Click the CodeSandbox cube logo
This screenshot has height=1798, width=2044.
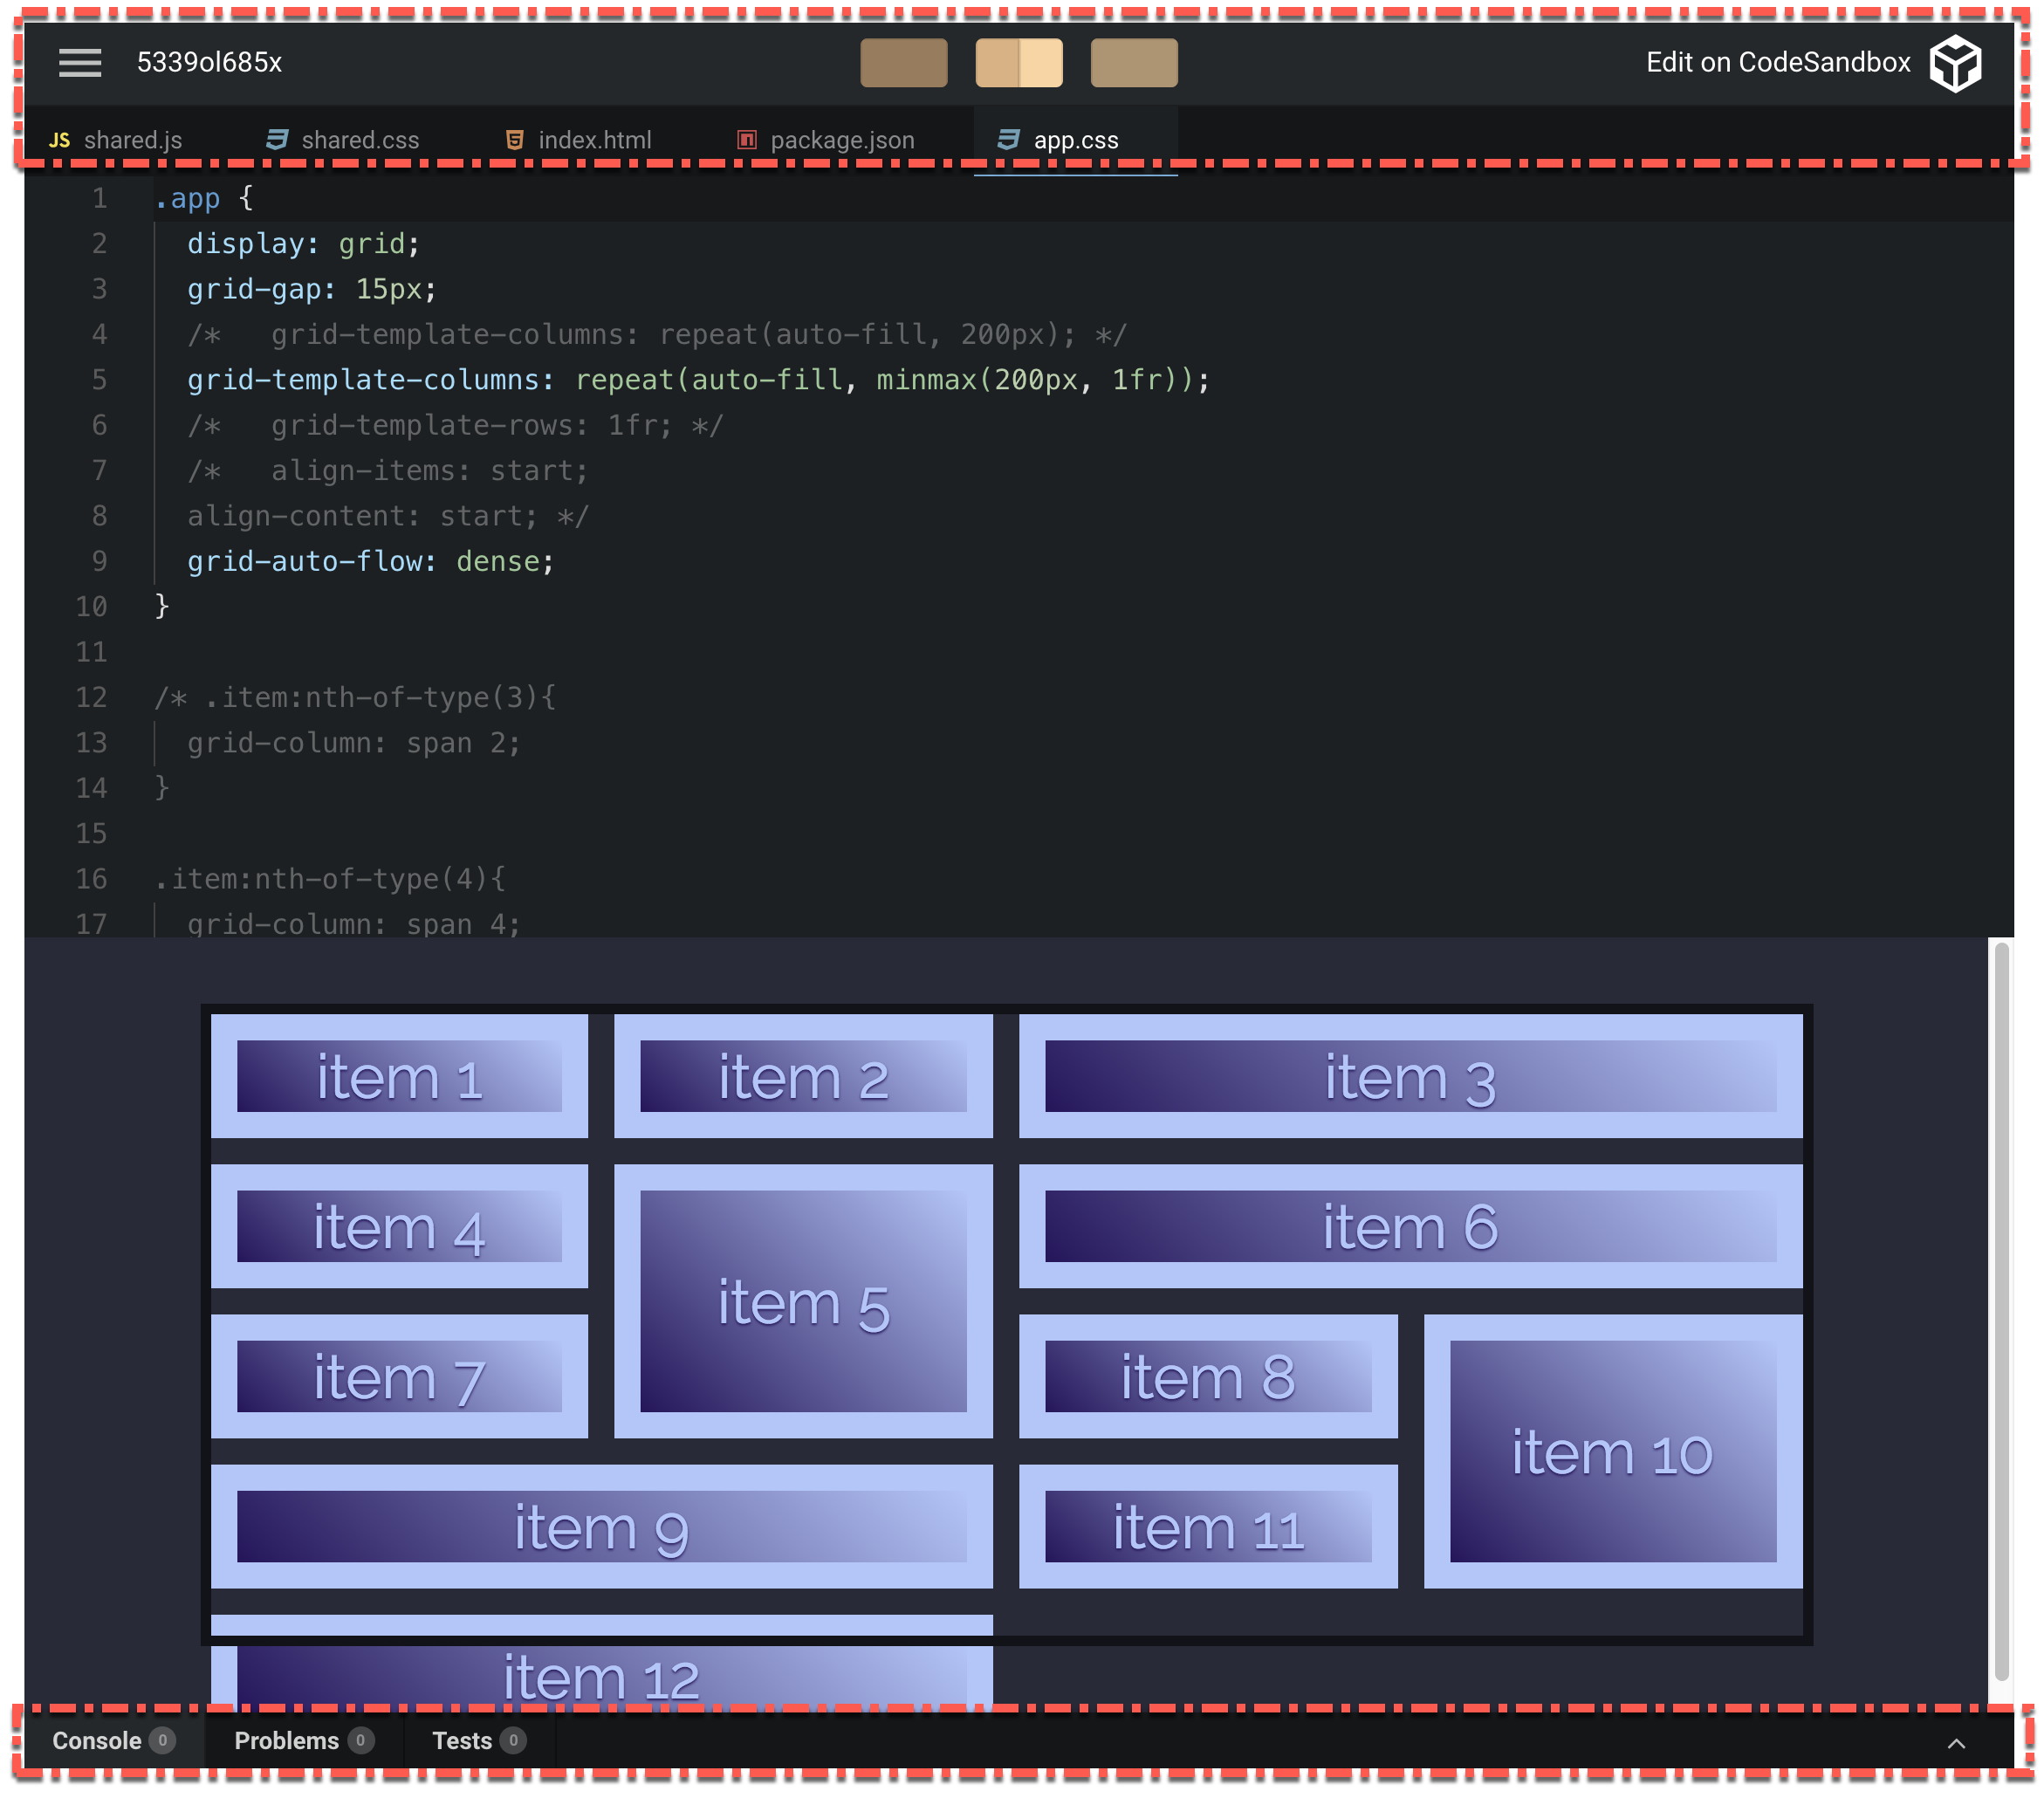click(x=1955, y=63)
